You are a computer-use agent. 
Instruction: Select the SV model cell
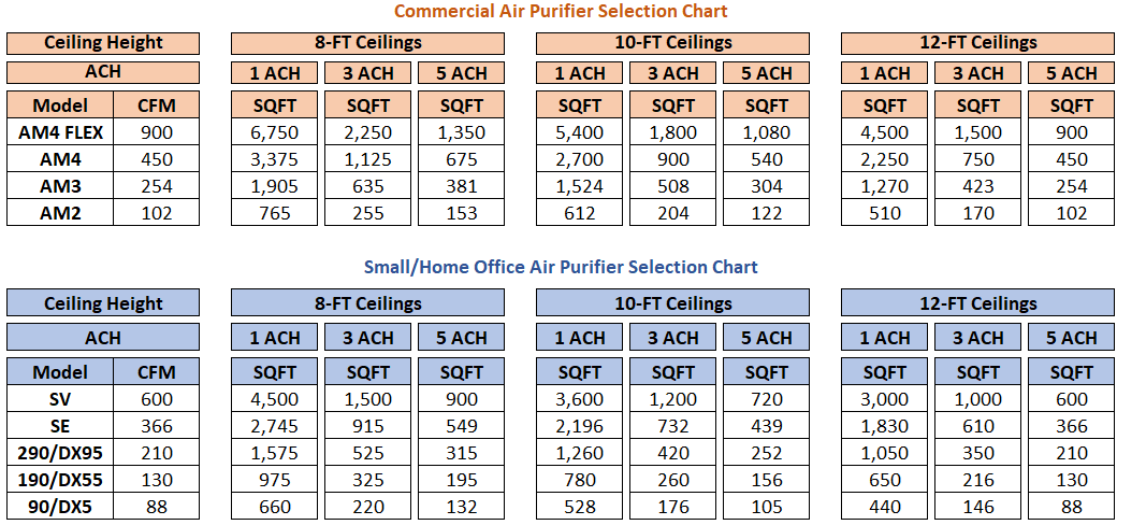(60, 399)
